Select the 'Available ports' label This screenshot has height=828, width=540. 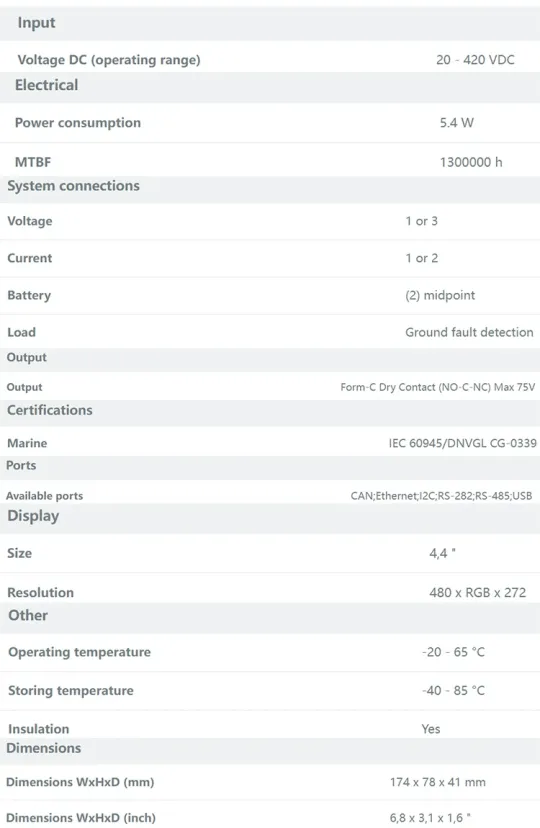click(x=44, y=496)
